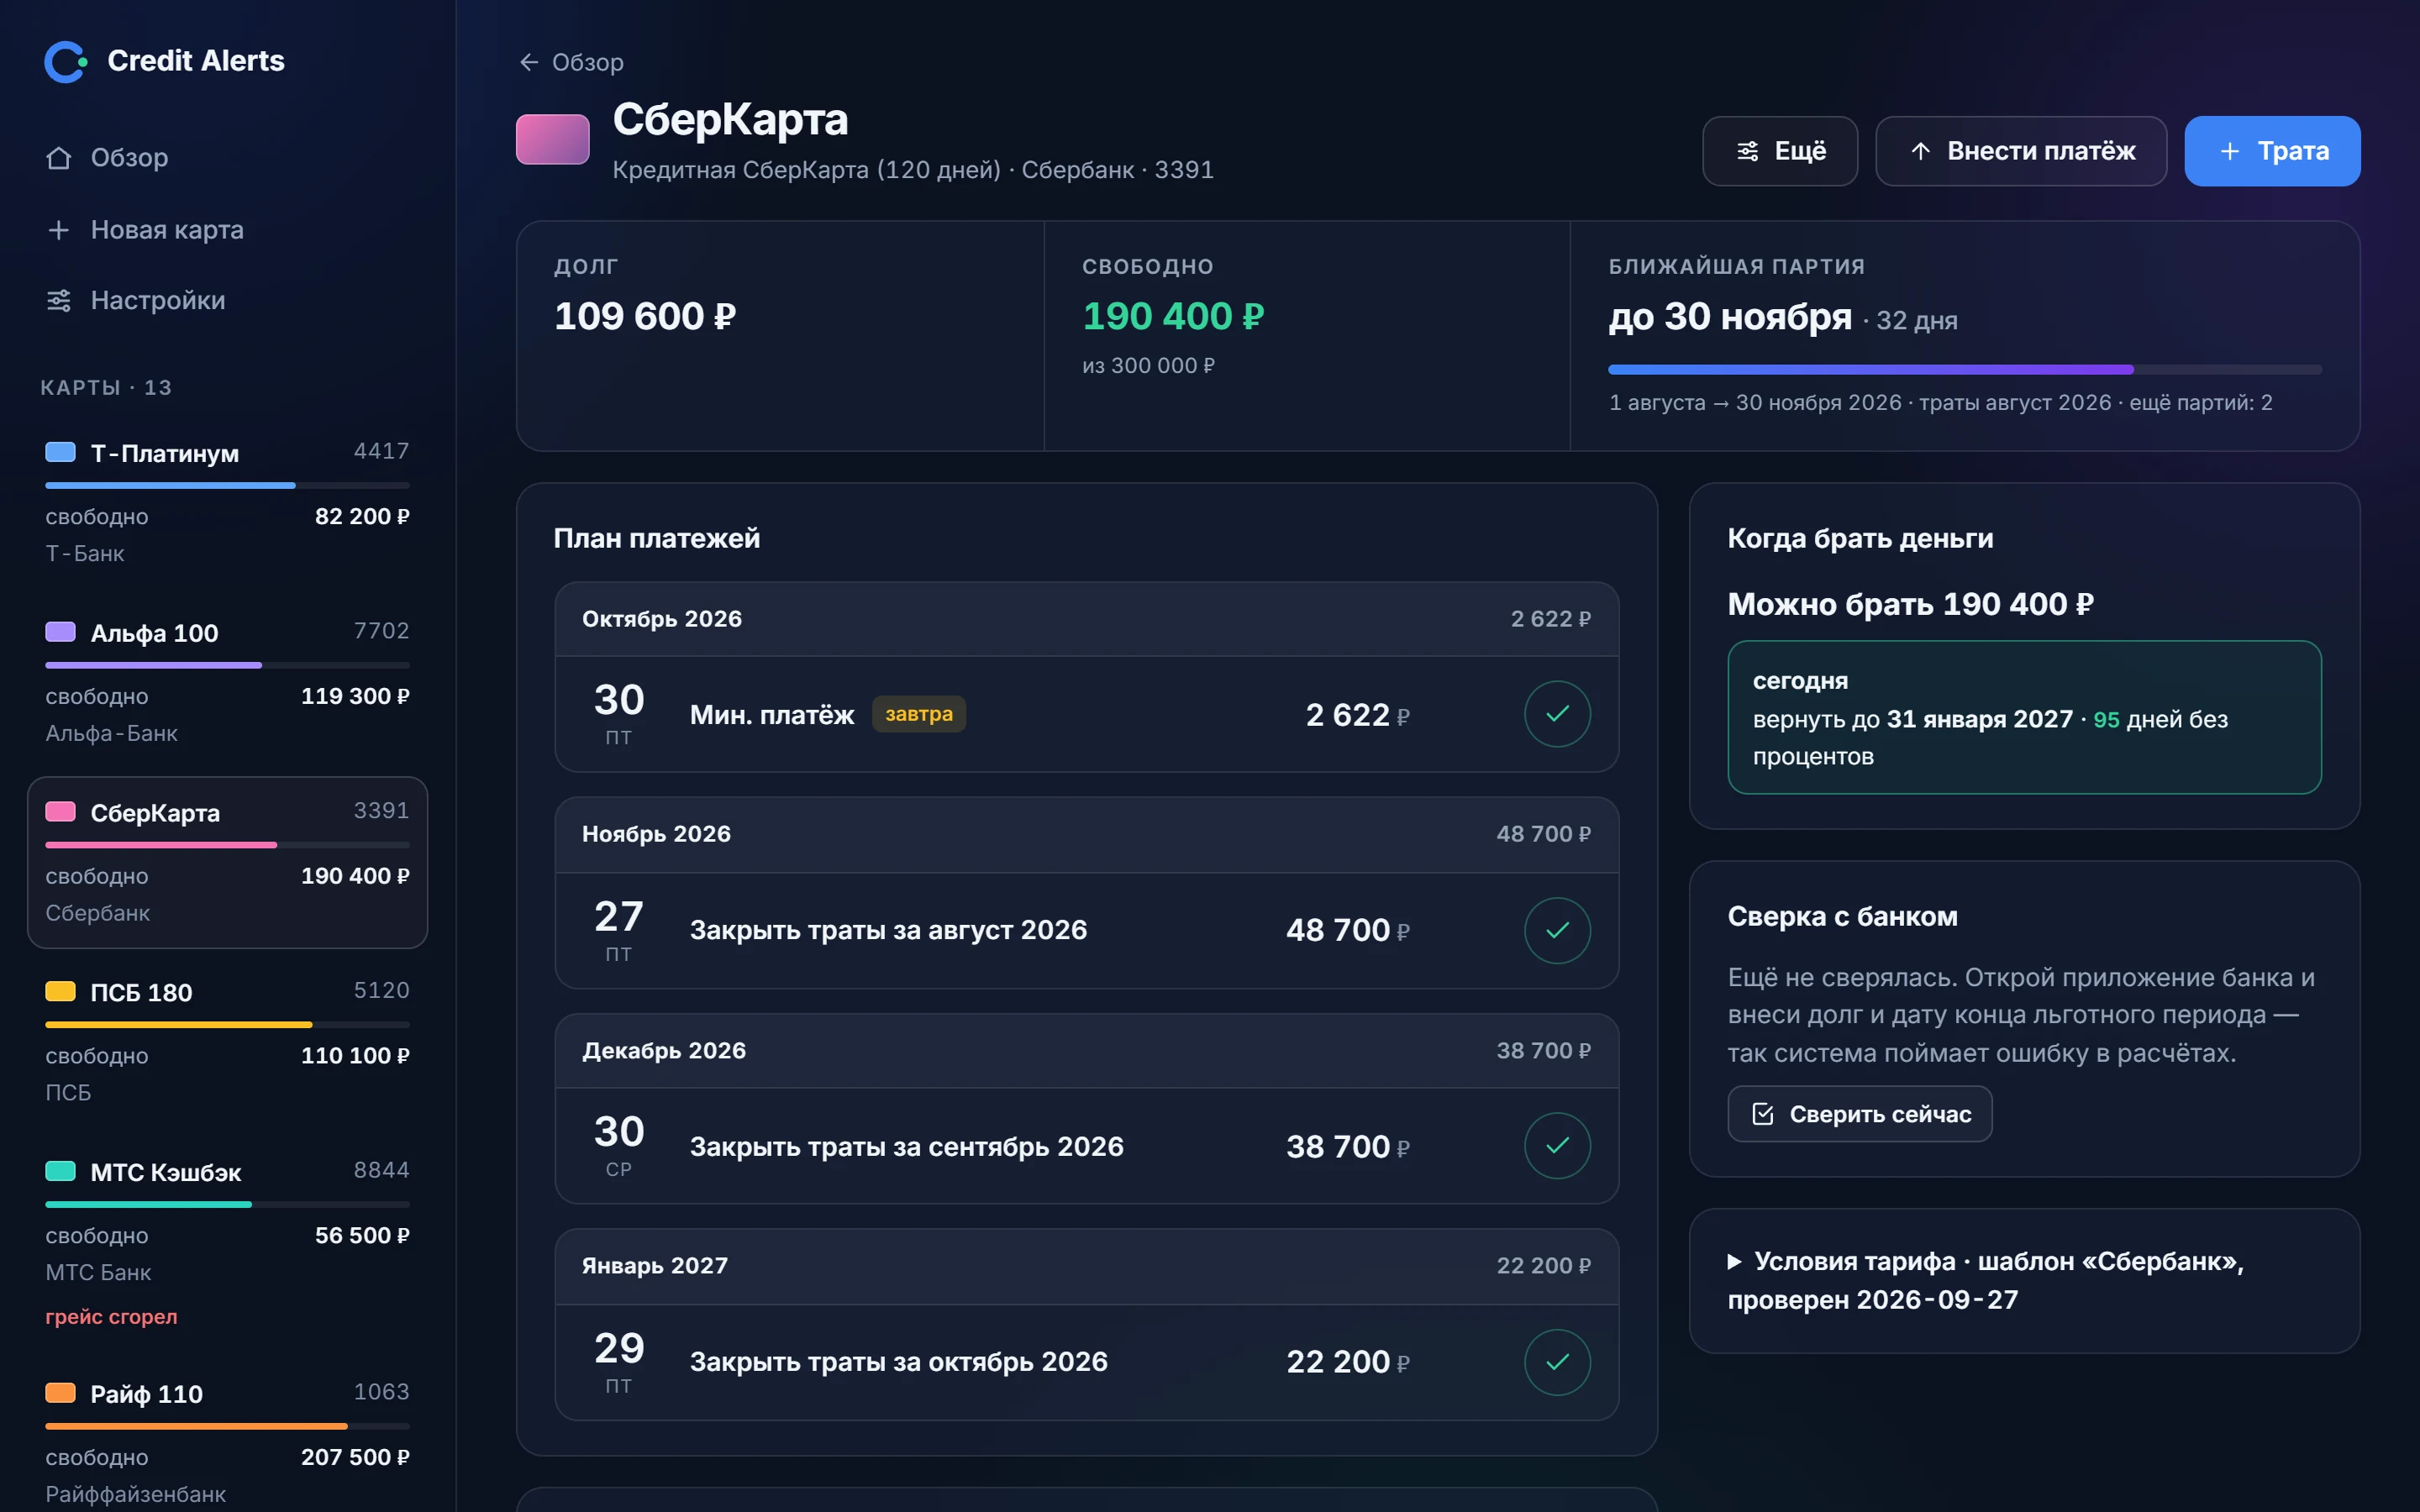Click the back arrow next to Обзор
This screenshot has width=2420, height=1512.
pos(529,62)
